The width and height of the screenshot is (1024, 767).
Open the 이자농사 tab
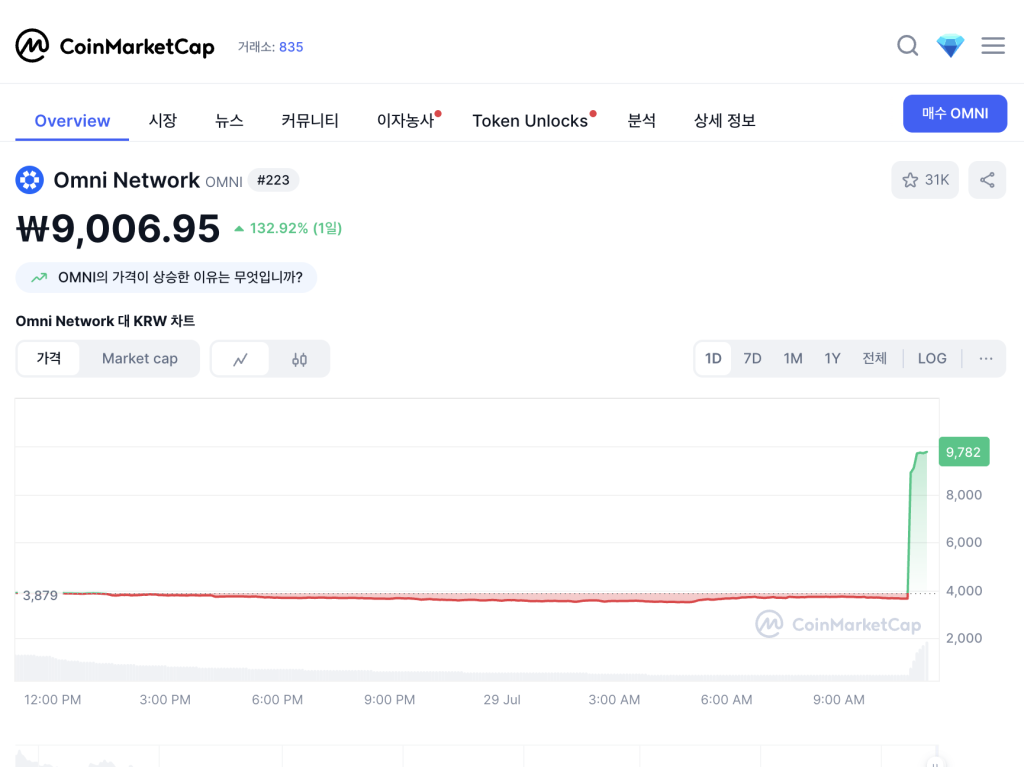[x=406, y=121]
